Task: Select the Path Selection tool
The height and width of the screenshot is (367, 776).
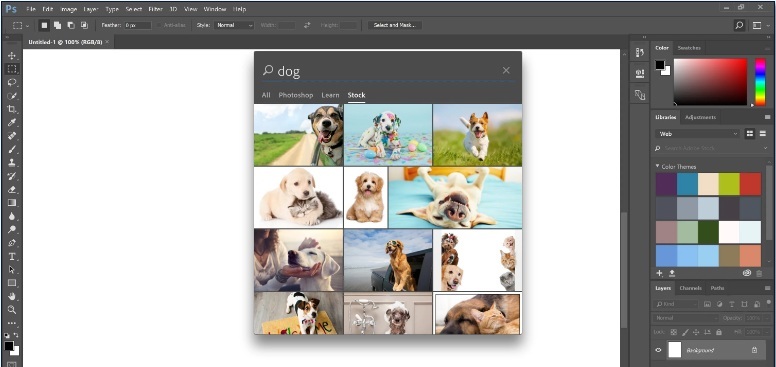Action: (12, 269)
